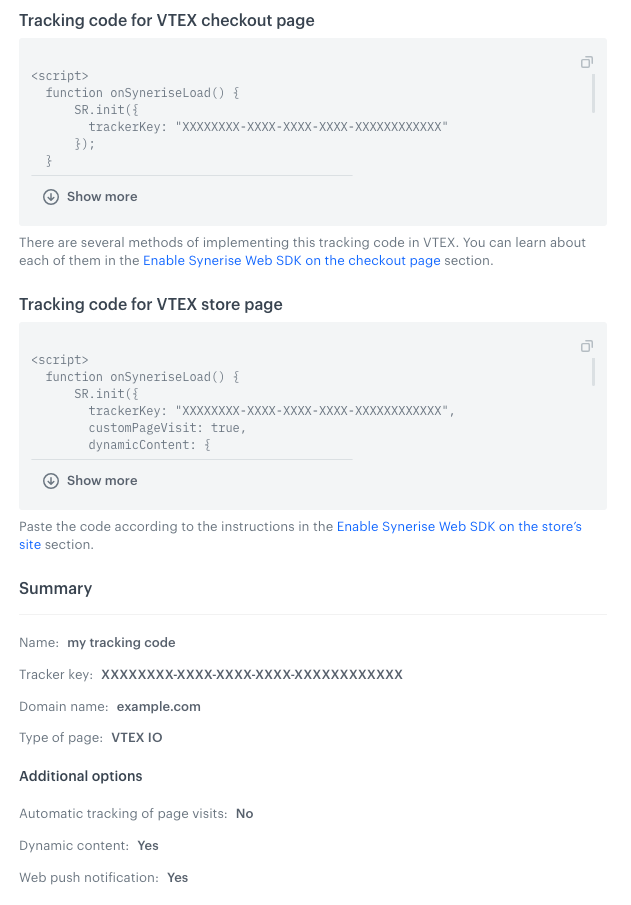The height and width of the screenshot is (905, 631).
Task: Click the VTEX IO page type value
Action: click(x=136, y=738)
